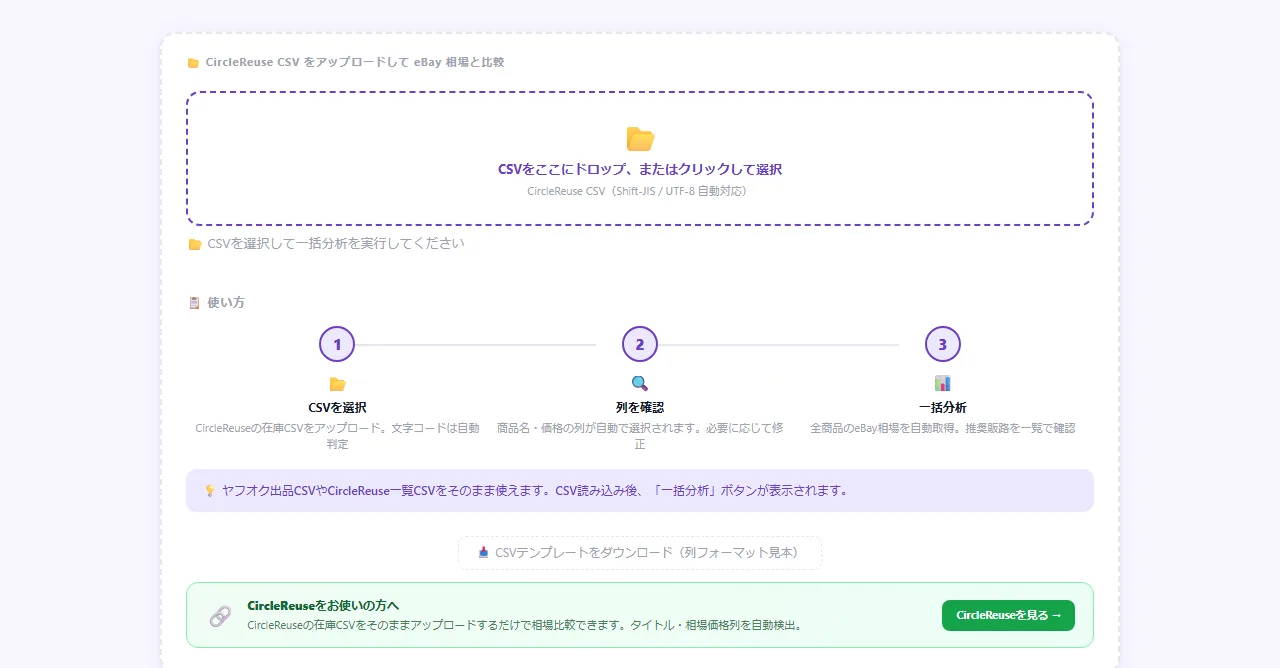Click the folder icon beside the CircleReuse CSV upload heading
Image resolution: width=1280 pixels, height=668 pixels.
[193, 63]
